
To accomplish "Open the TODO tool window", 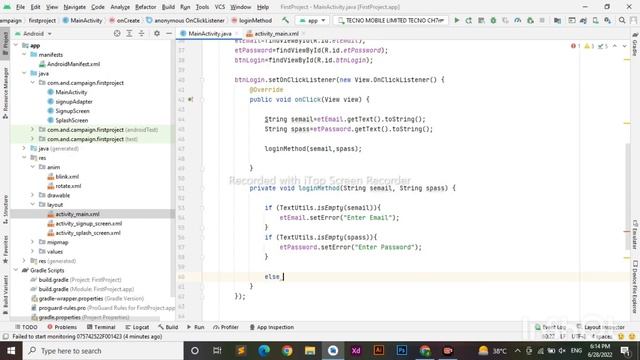I will coord(26,327).
